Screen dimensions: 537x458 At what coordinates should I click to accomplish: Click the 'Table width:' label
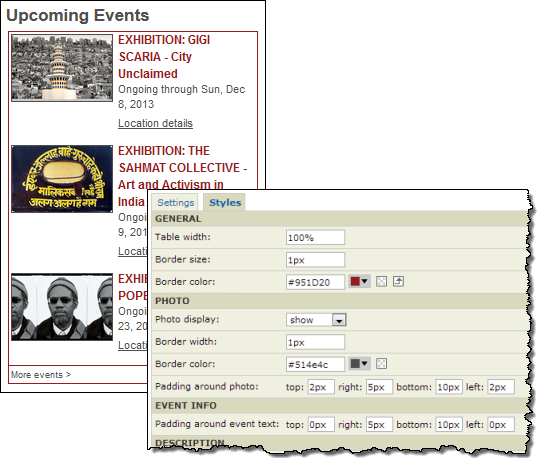coord(183,237)
